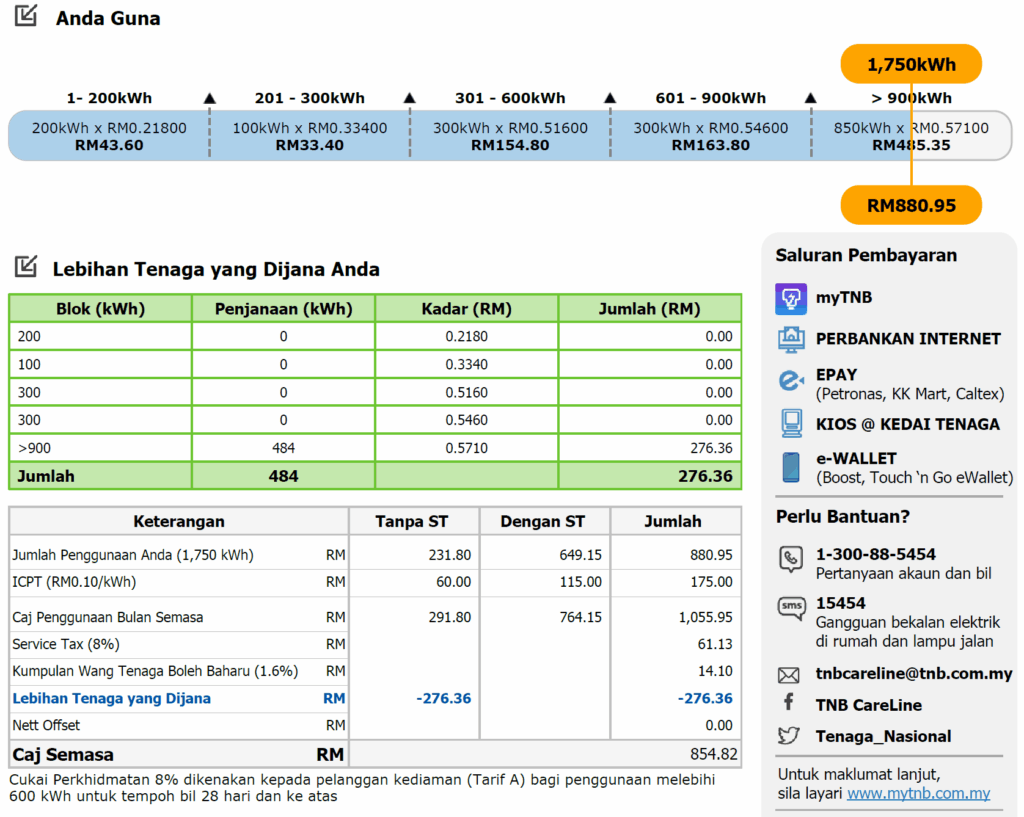Click the Twitter Tenaga_Nasional icon
Screen dimensions: 1024x817
click(789, 736)
